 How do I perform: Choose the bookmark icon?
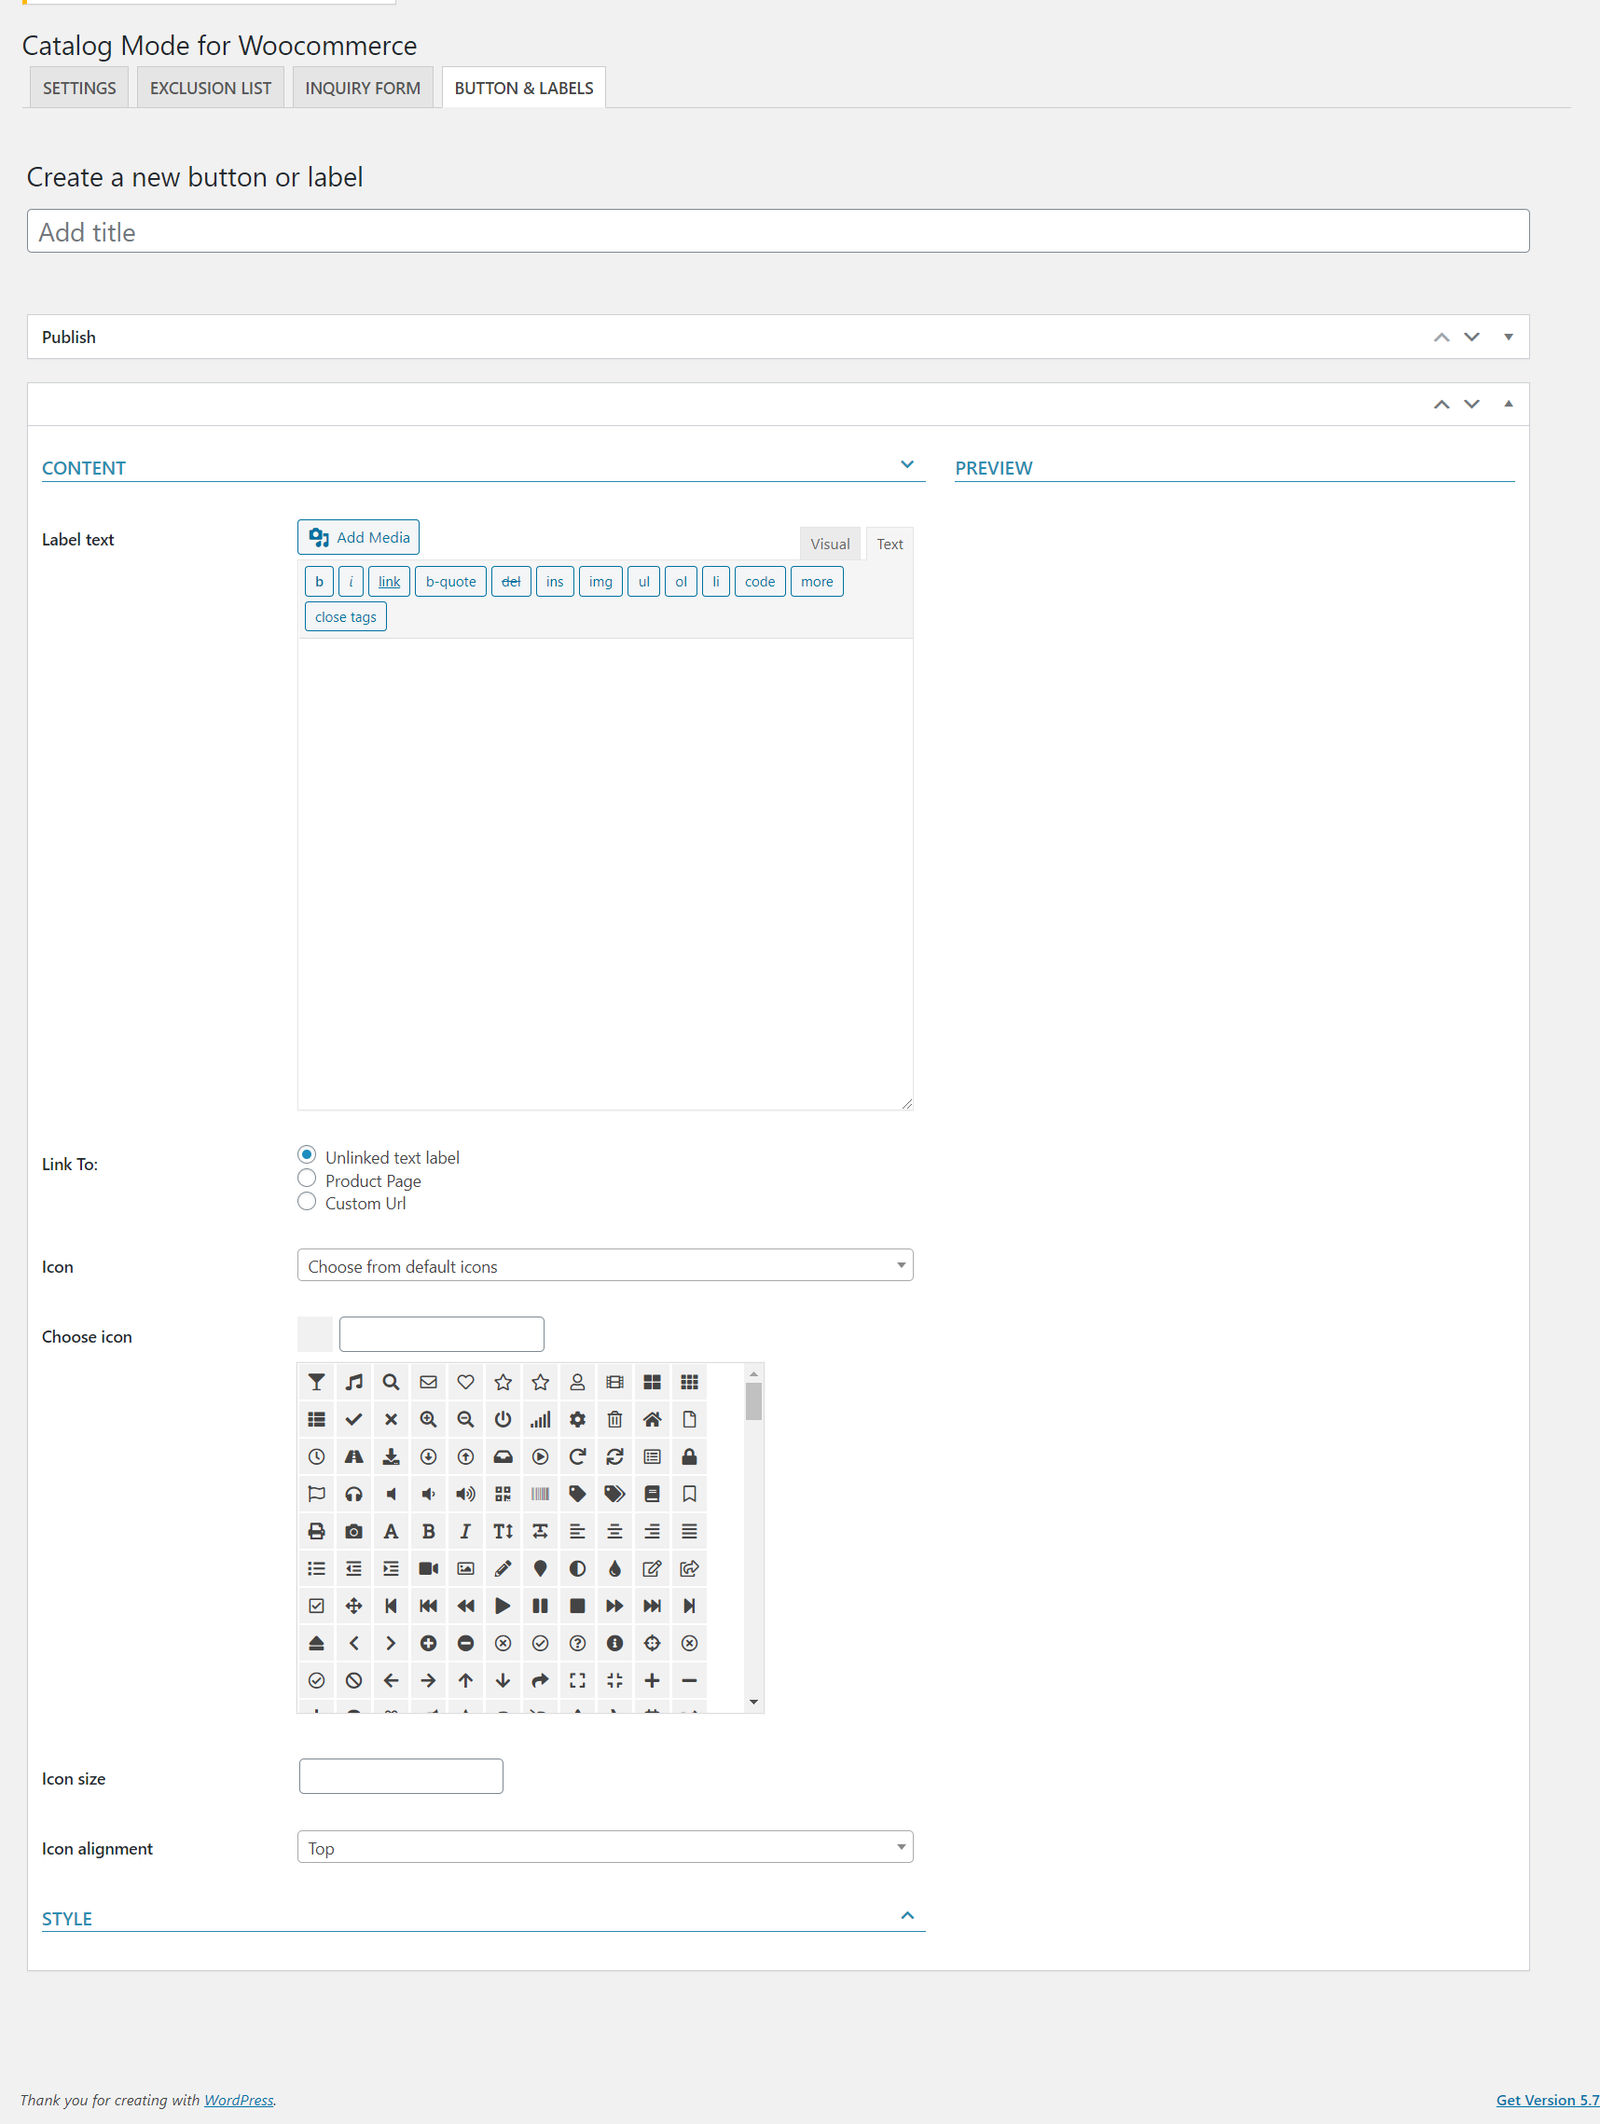point(689,1494)
